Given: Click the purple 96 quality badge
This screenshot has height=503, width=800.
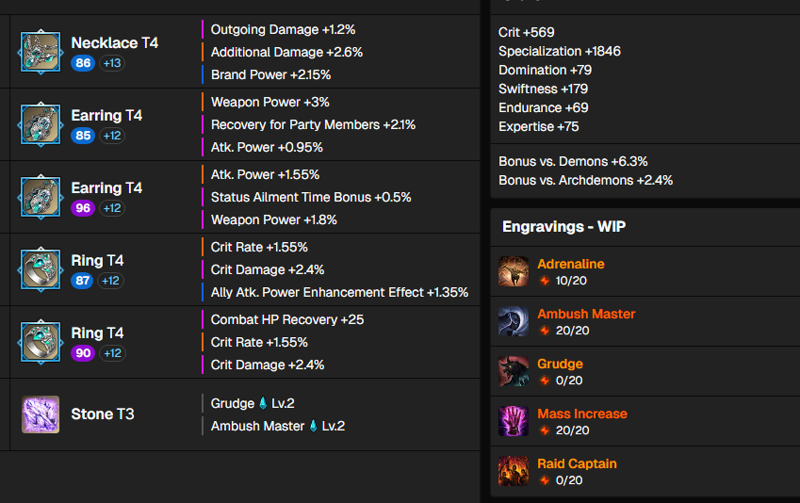Looking at the screenshot, I should click(83, 208).
